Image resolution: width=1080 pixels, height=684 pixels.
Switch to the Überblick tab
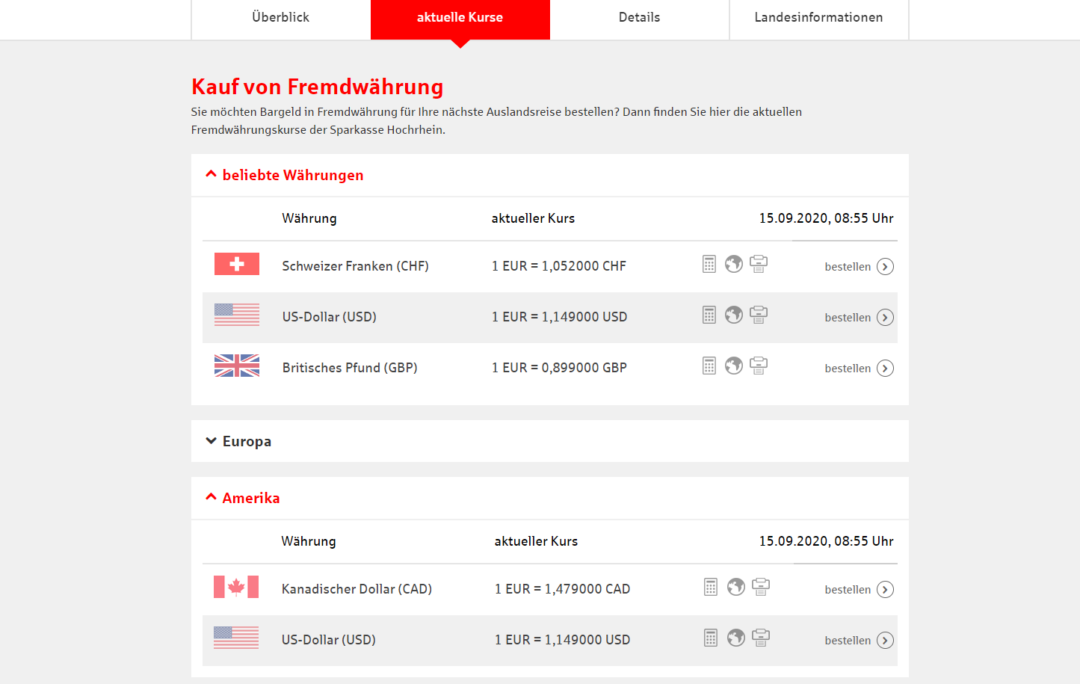click(280, 17)
